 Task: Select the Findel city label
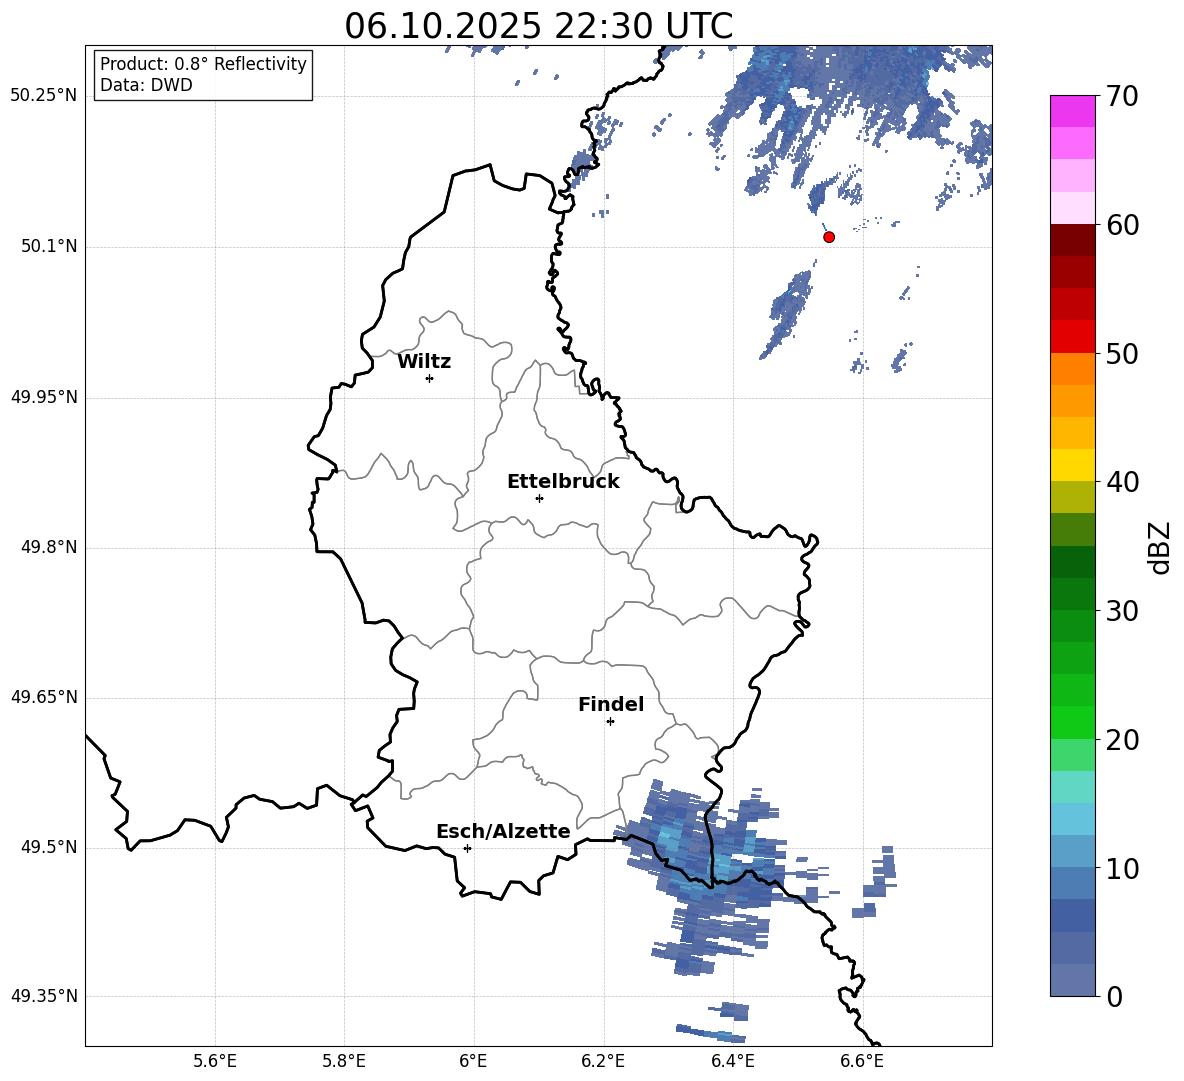pyautogui.click(x=611, y=704)
